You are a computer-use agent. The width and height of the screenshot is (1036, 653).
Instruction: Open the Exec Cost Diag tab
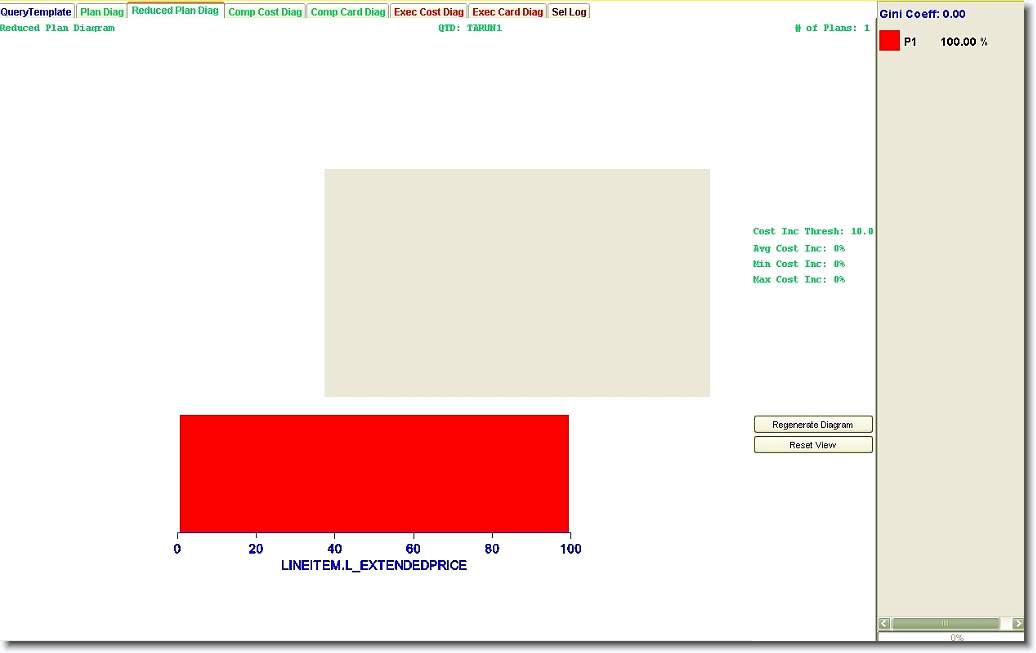point(429,12)
